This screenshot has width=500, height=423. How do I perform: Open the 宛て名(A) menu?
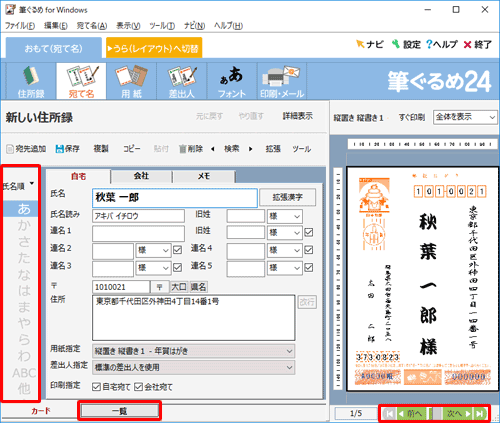pyautogui.click(x=92, y=26)
